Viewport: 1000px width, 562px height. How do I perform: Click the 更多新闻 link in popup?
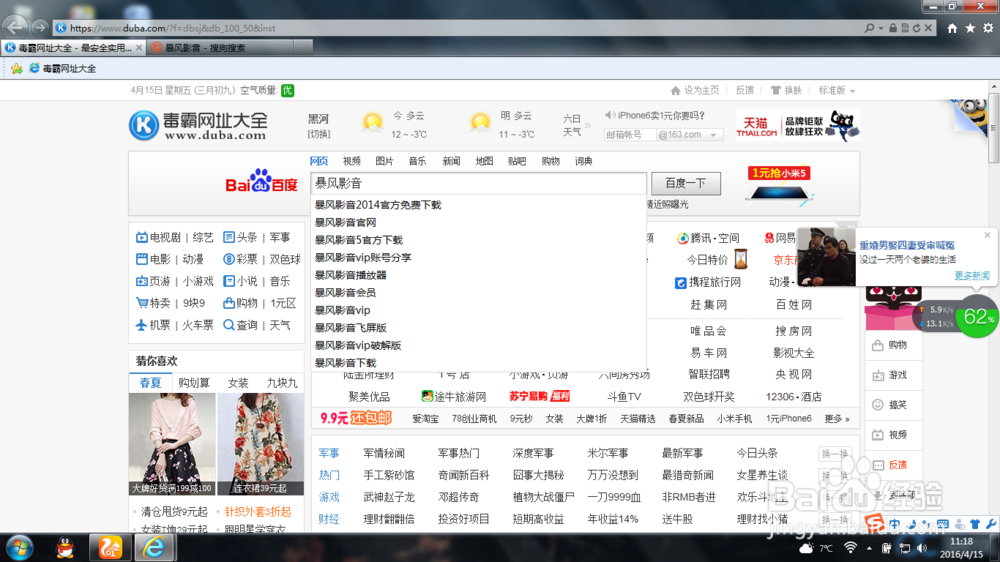click(971, 276)
